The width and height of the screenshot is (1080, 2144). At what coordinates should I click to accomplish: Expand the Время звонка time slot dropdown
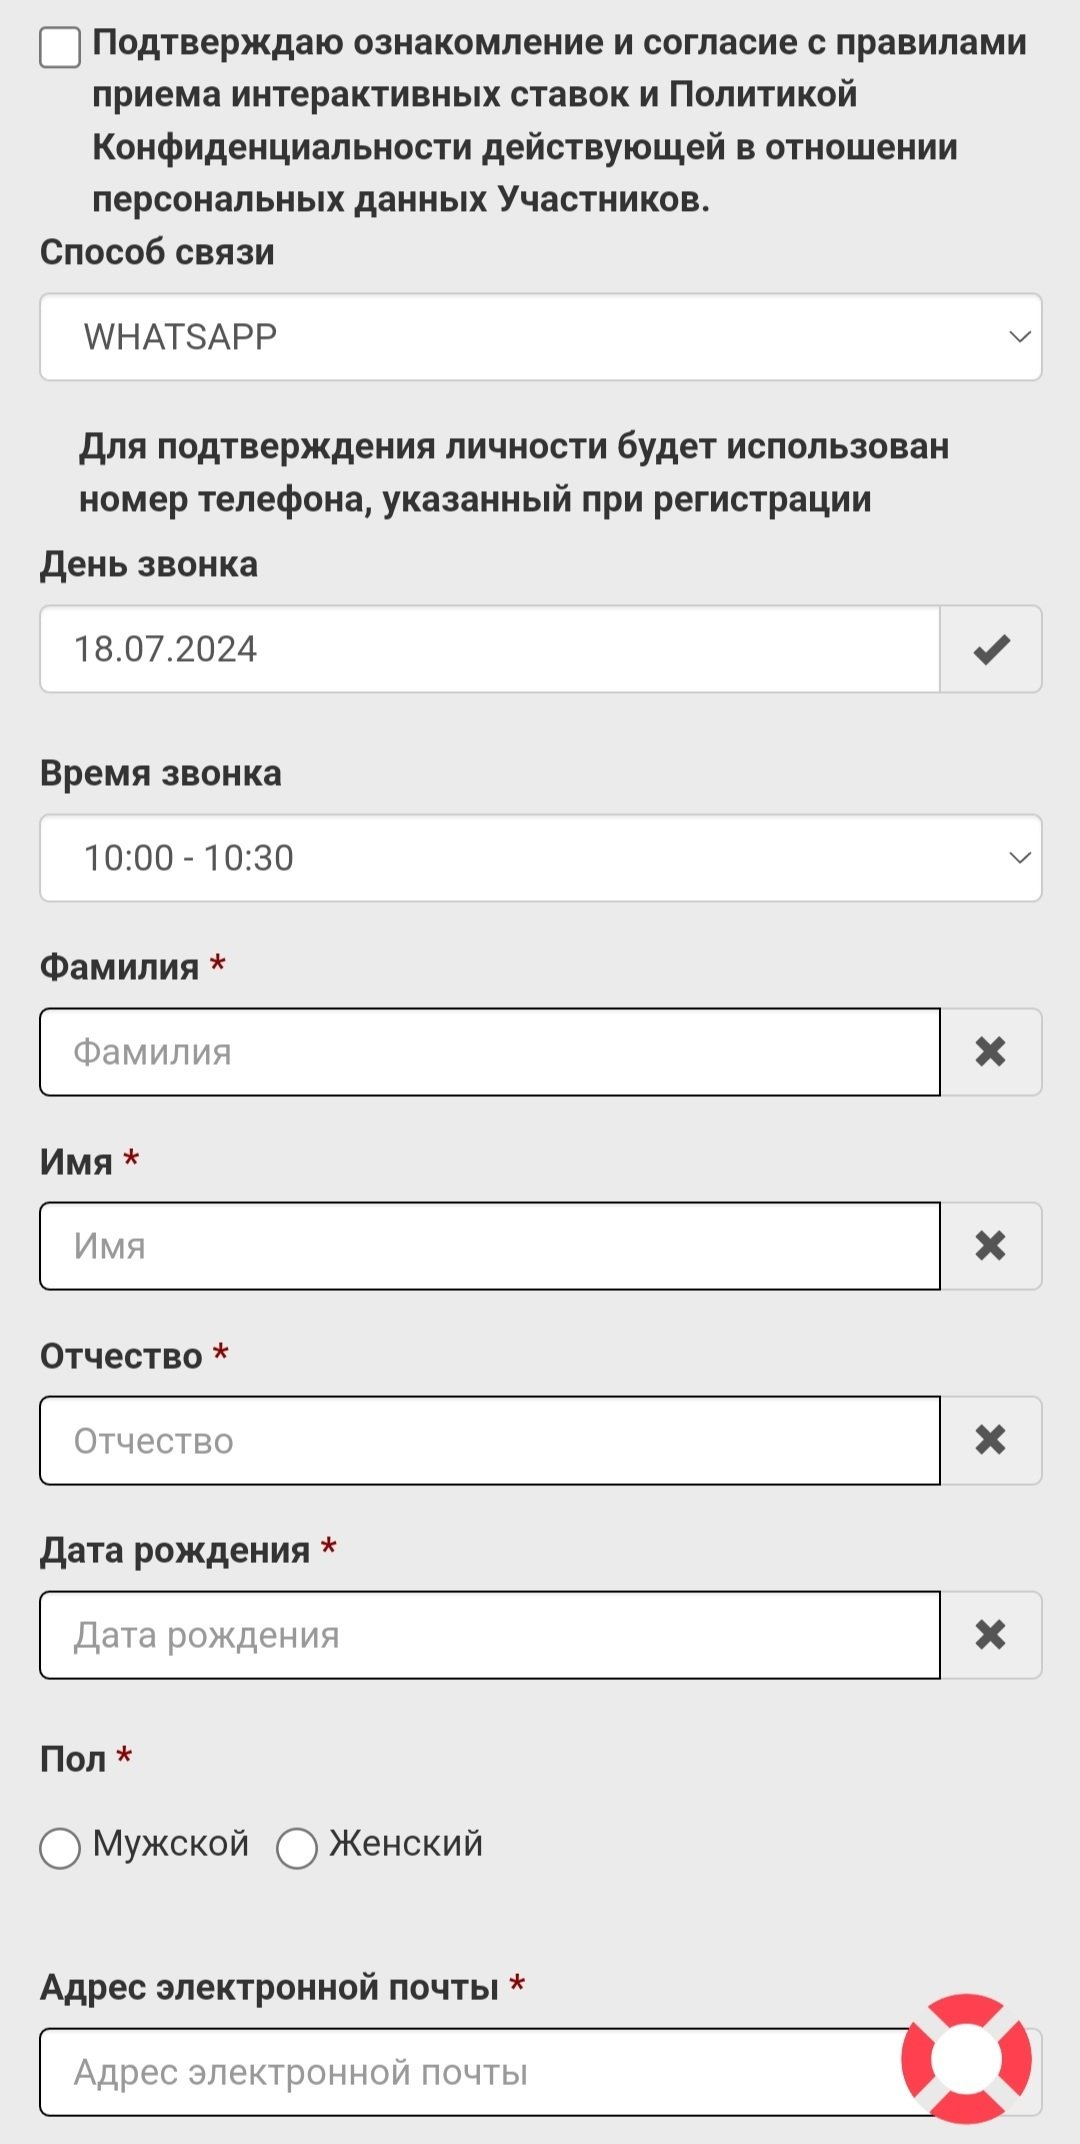pyautogui.click(x=540, y=858)
